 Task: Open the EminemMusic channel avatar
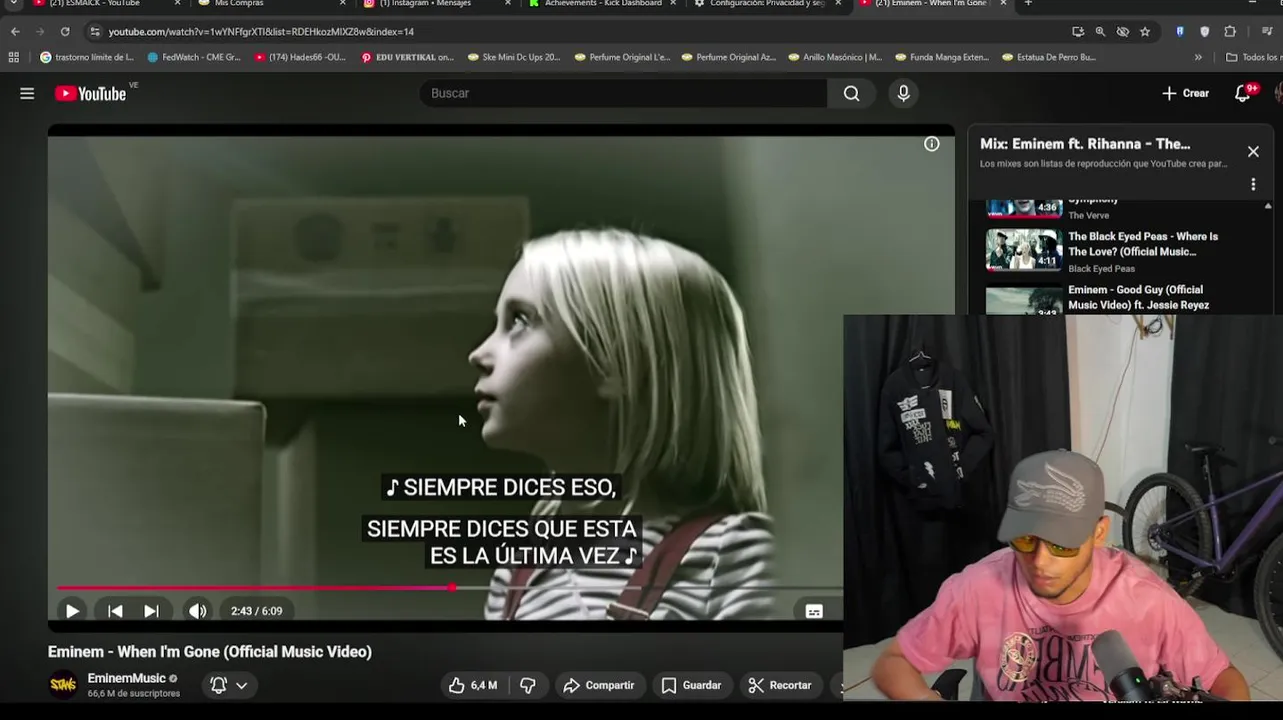click(x=63, y=685)
